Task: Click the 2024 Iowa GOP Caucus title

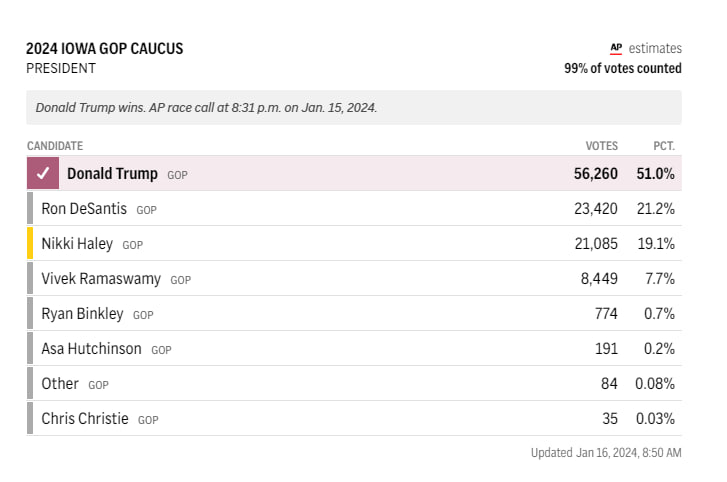Action: [x=105, y=49]
